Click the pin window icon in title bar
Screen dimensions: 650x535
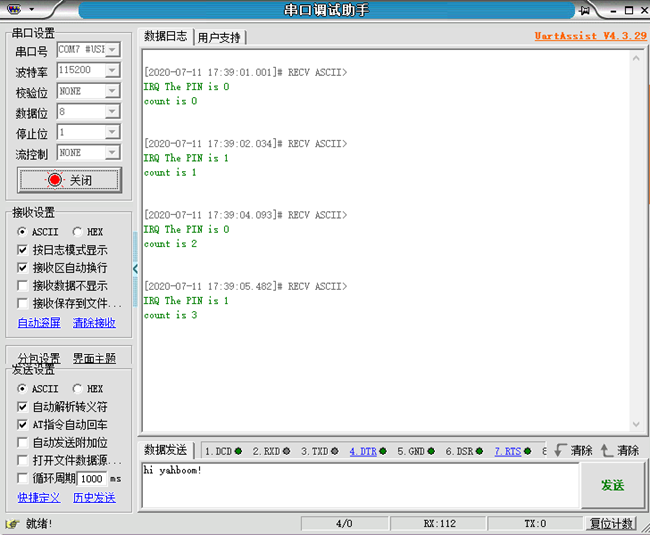click(585, 10)
